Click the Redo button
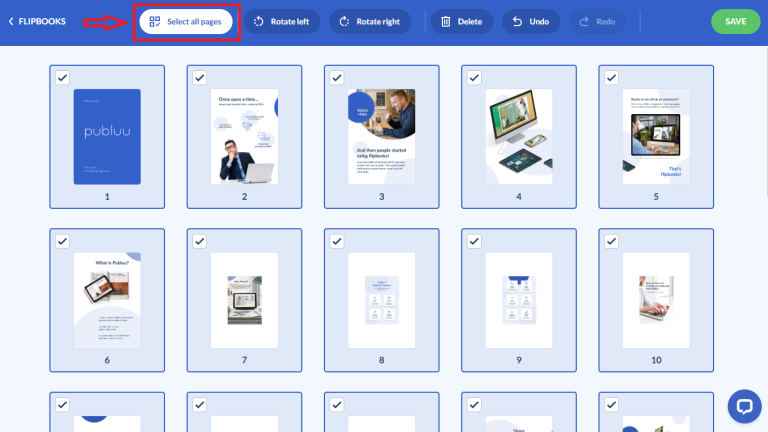768x432 pixels. tap(597, 22)
